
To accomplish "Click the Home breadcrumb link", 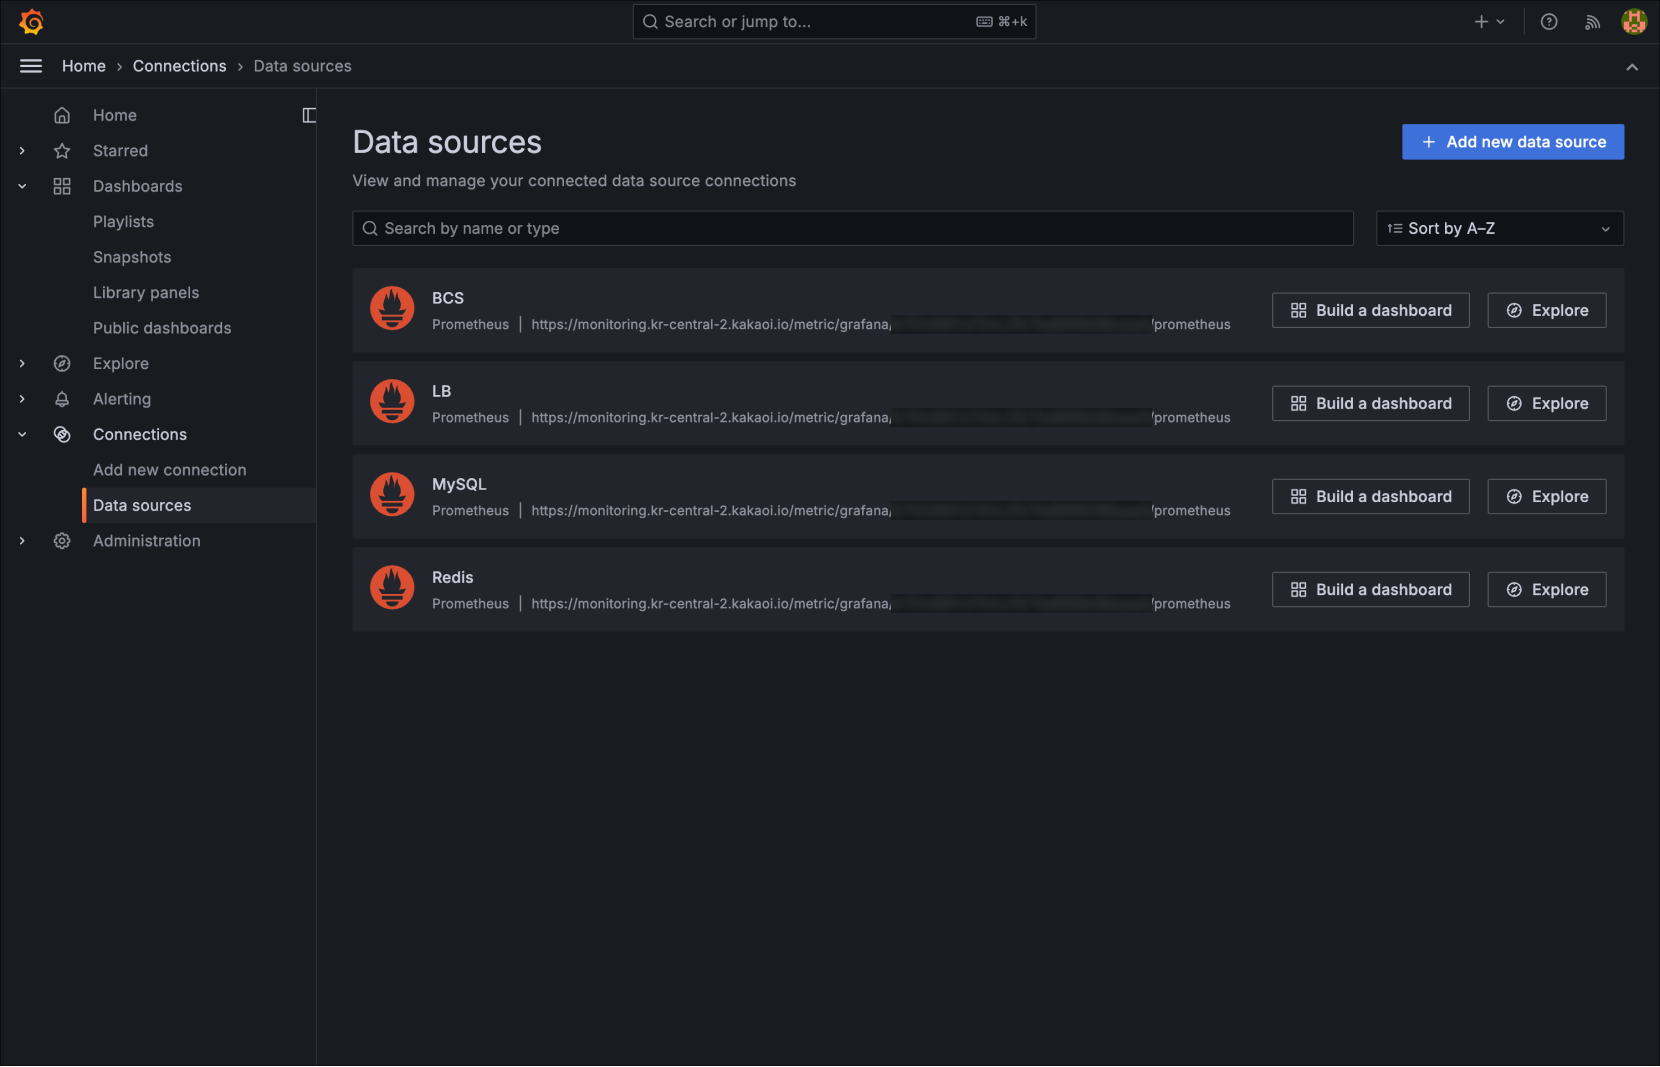I will [x=84, y=66].
